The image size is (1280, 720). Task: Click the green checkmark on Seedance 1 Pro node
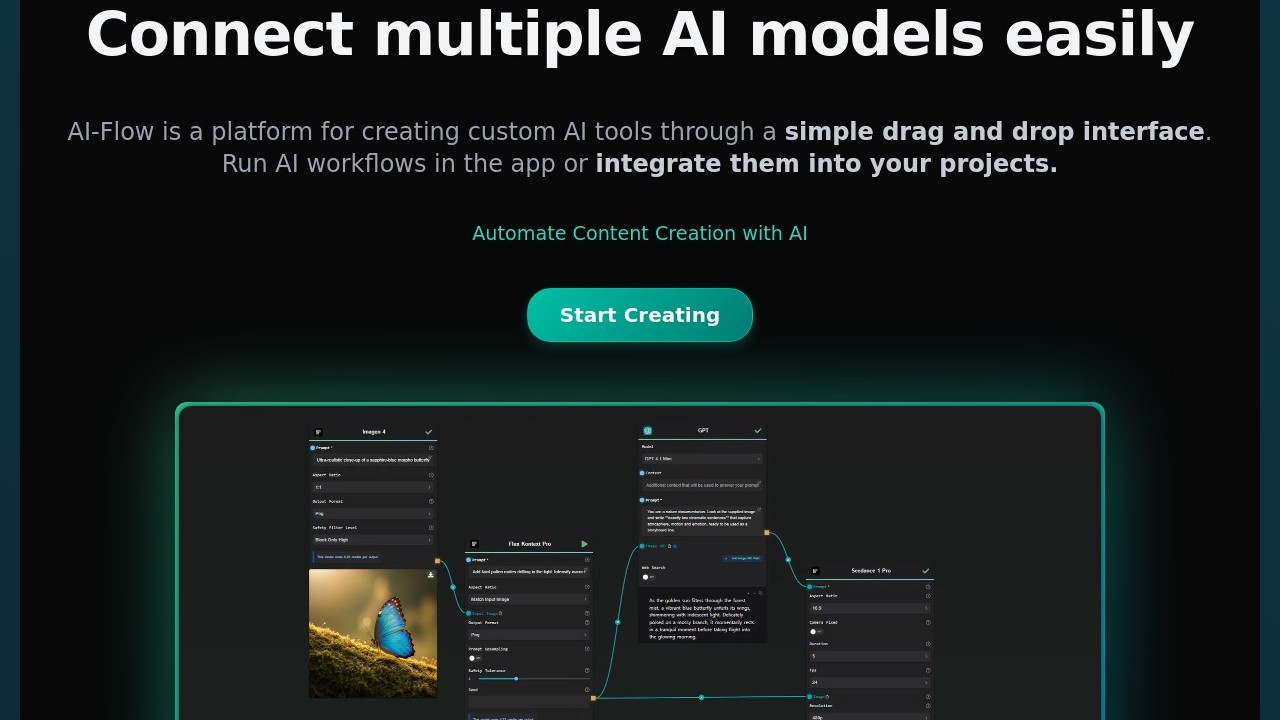coord(926,571)
